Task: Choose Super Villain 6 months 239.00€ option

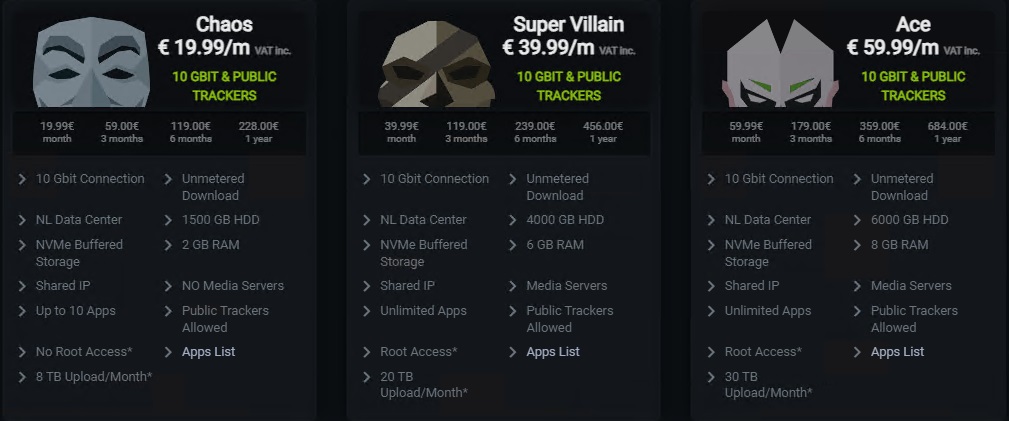Action: click(534, 132)
